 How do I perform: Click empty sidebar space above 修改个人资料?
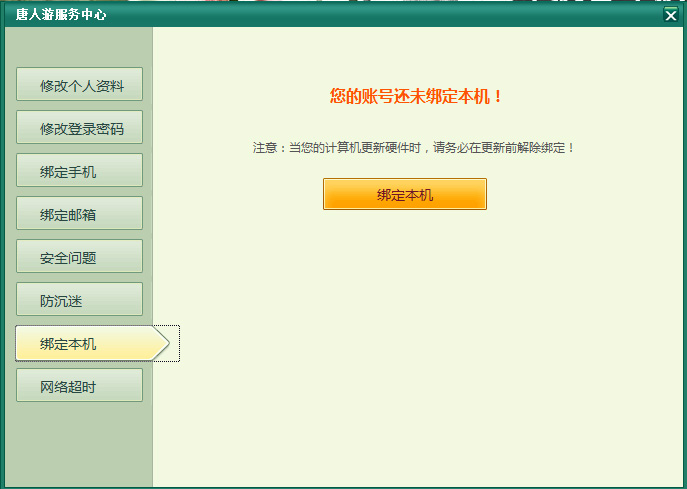click(x=80, y=47)
